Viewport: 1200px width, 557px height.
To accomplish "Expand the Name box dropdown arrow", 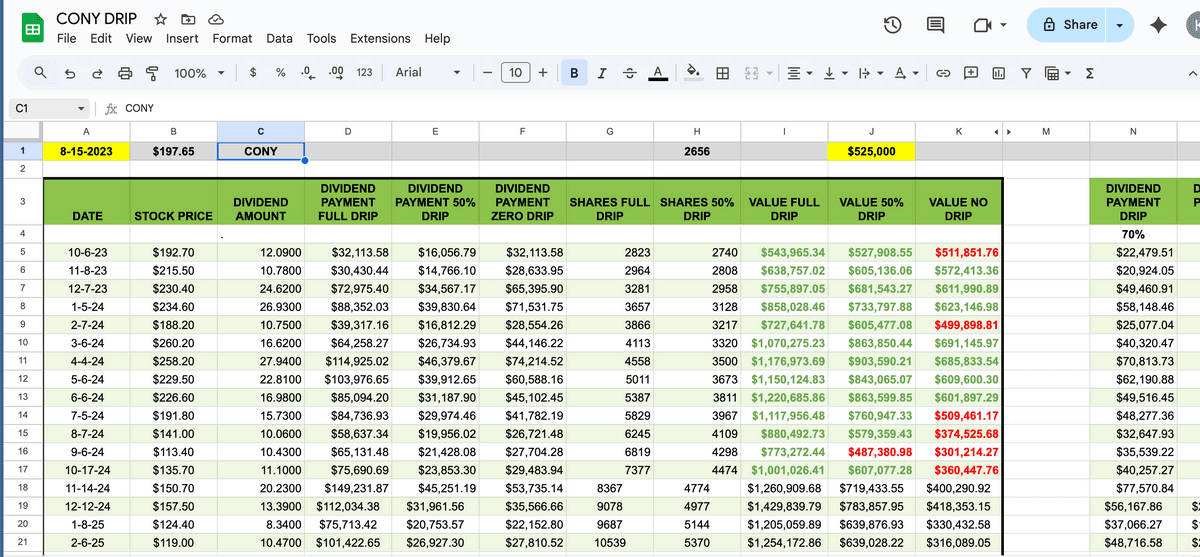I will tap(81, 108).
